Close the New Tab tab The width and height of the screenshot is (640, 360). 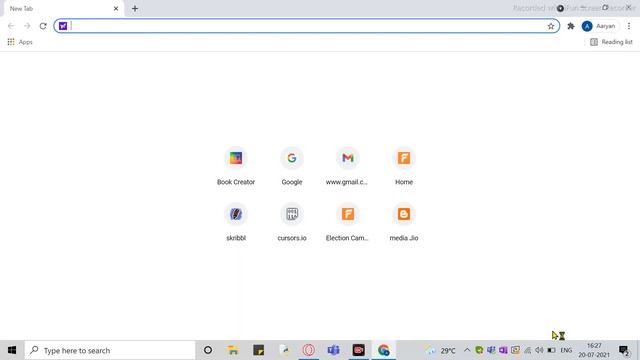116,9
